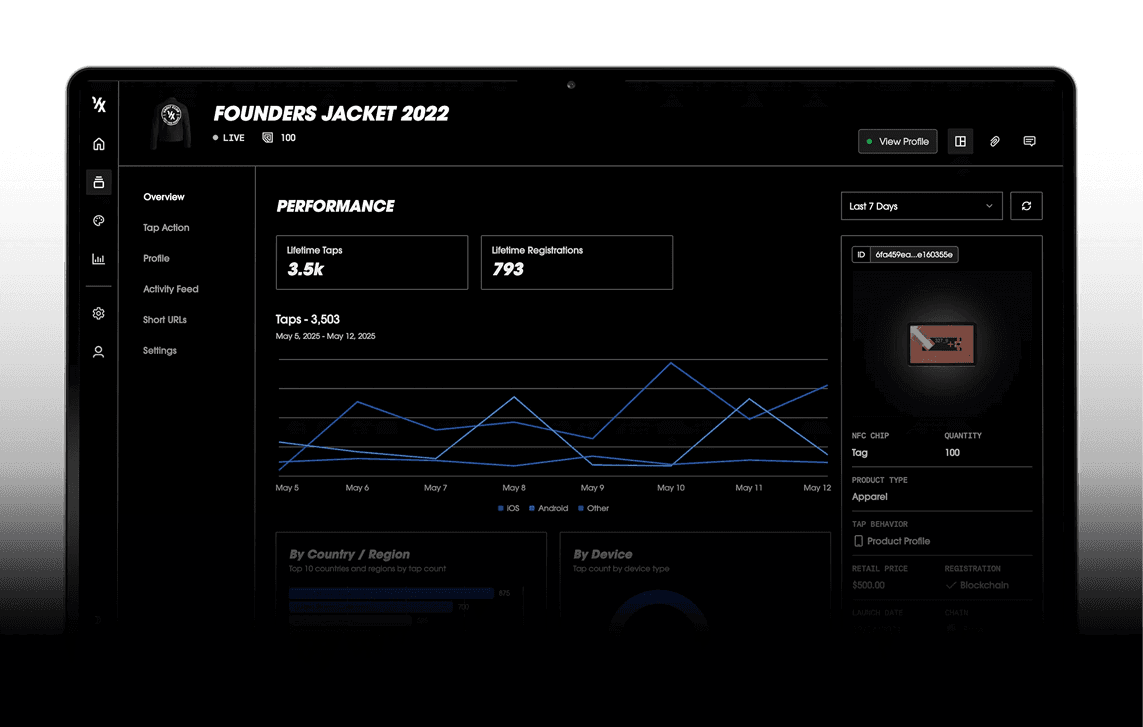
Task: Click the FOUNDERS JACKET 2022 title
Action: (x=331, y=114)
